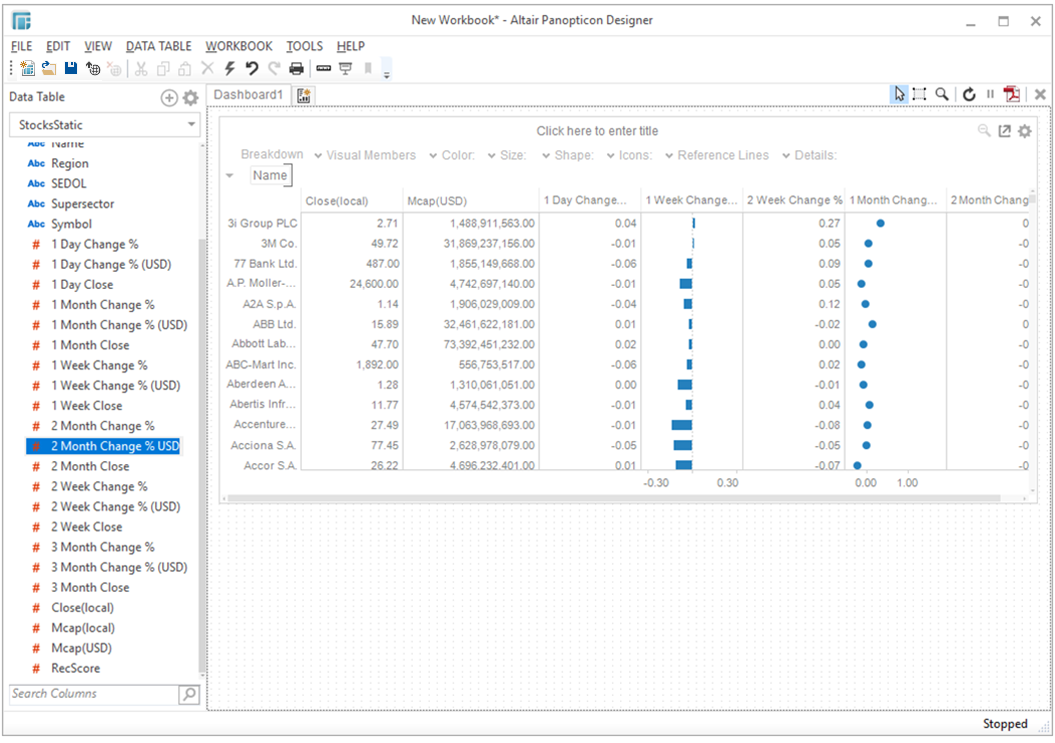1055x743 pixels.
Task: Select the Mcap(USD) column header
Action: coord(437,200)
